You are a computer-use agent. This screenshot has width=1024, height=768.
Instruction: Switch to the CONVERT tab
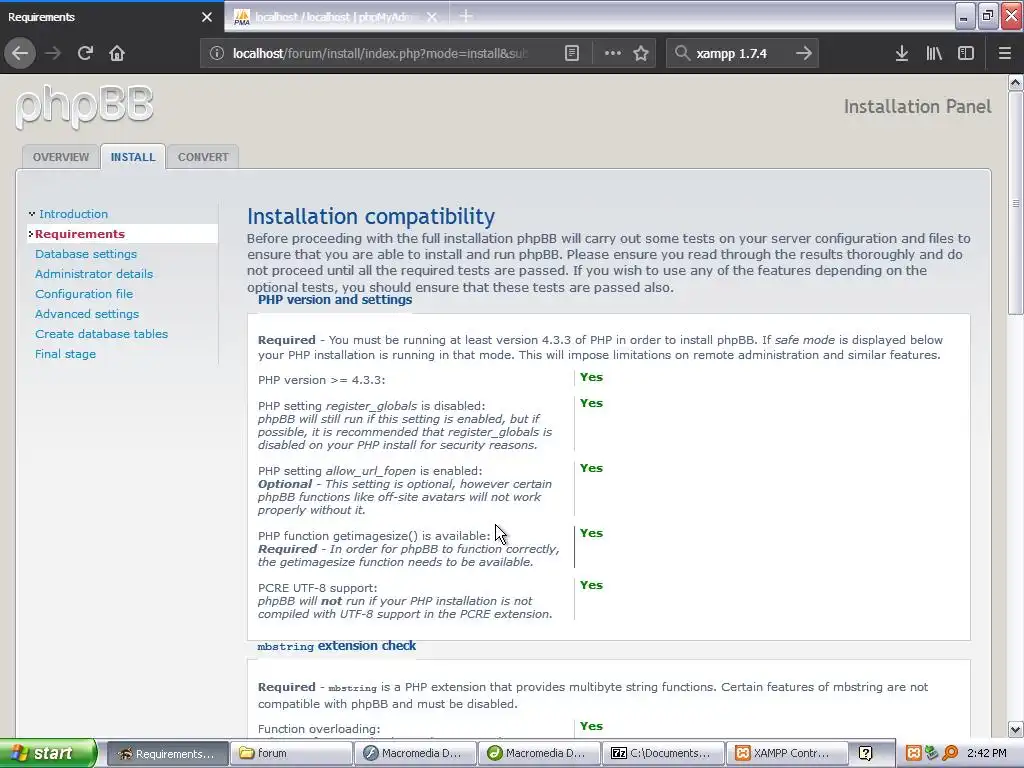click(x=203, y=157)
